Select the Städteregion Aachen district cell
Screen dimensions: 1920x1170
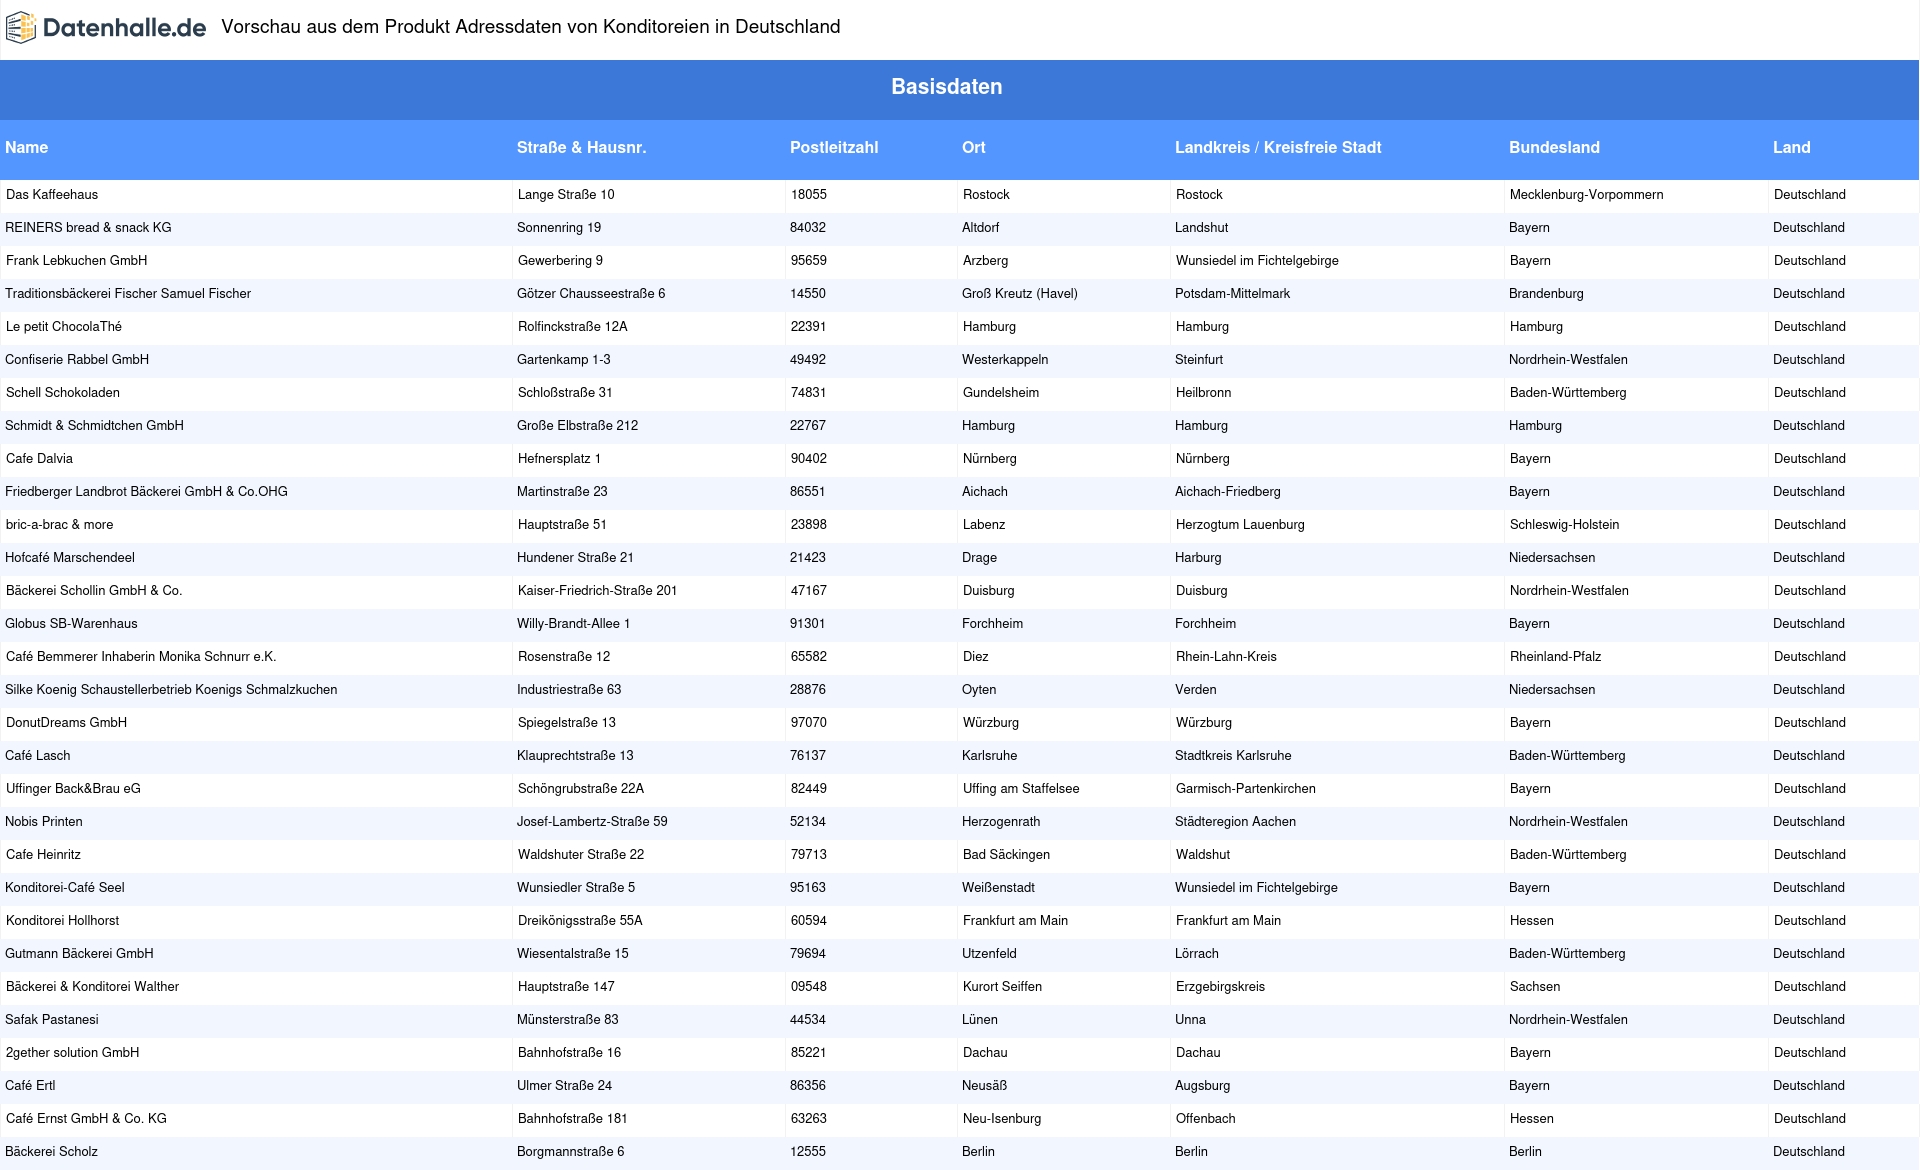point(1235,822)
